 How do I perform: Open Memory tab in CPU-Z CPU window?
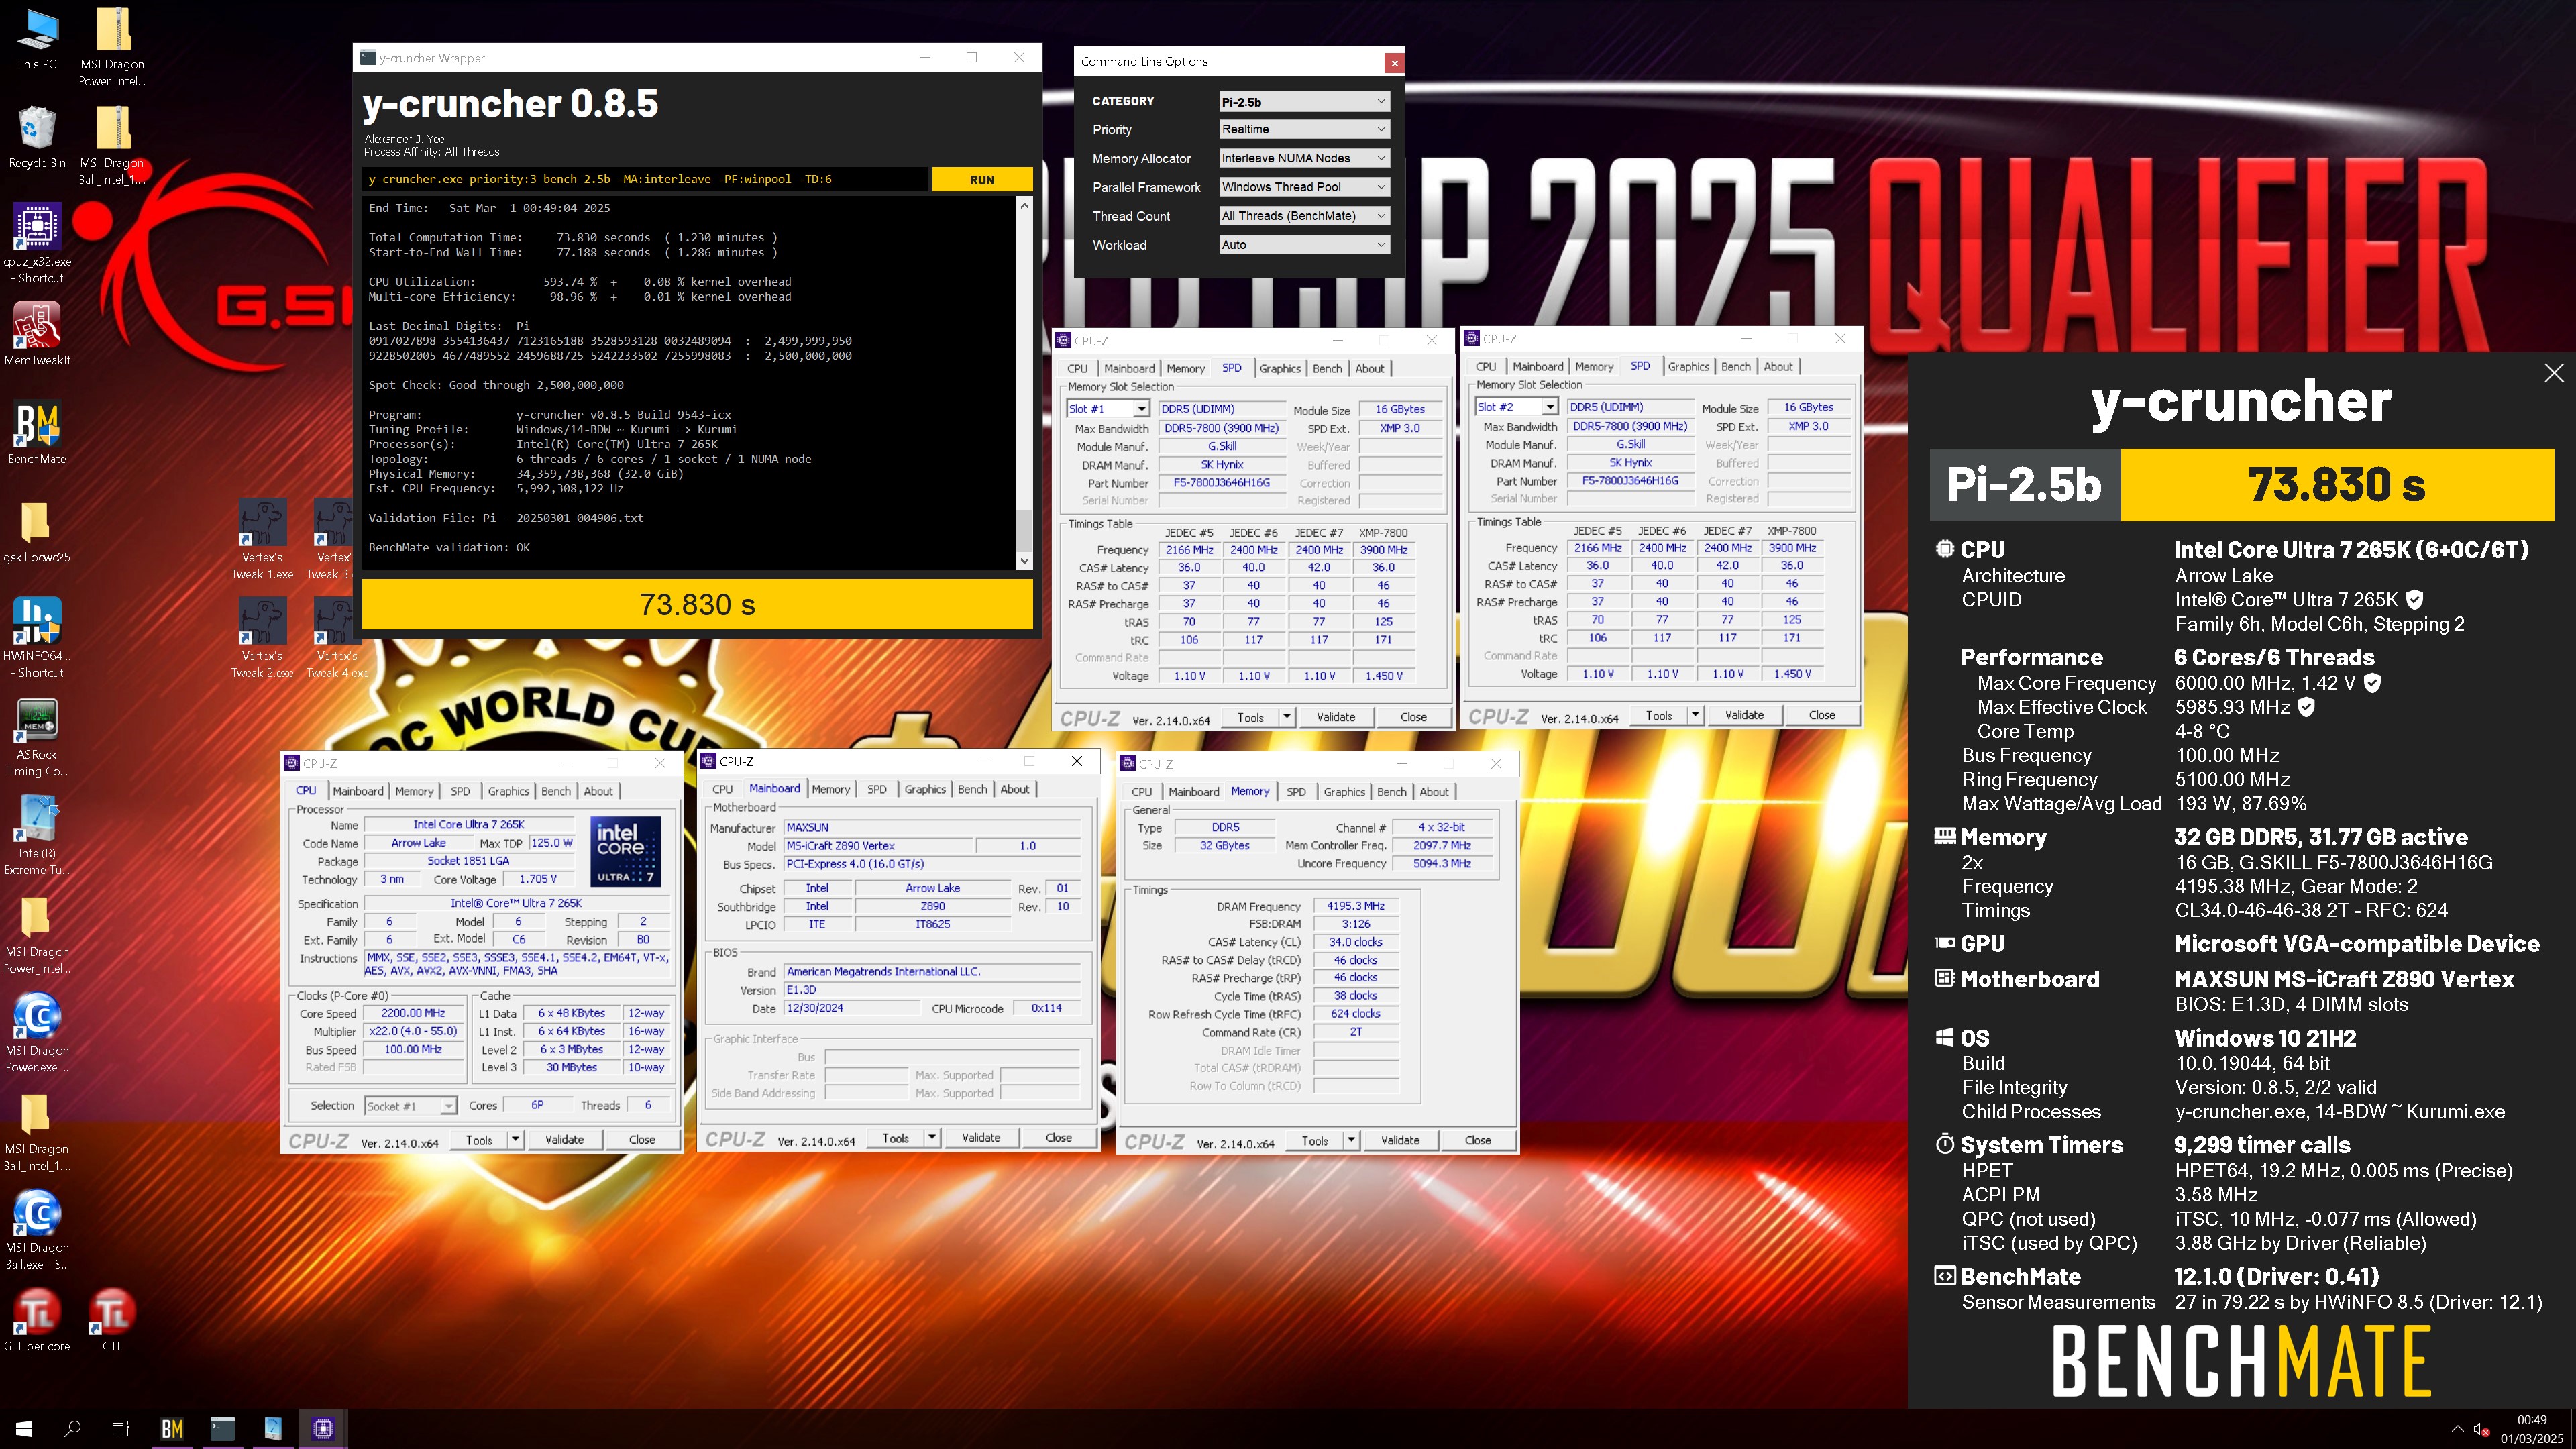tap(414, 791)
